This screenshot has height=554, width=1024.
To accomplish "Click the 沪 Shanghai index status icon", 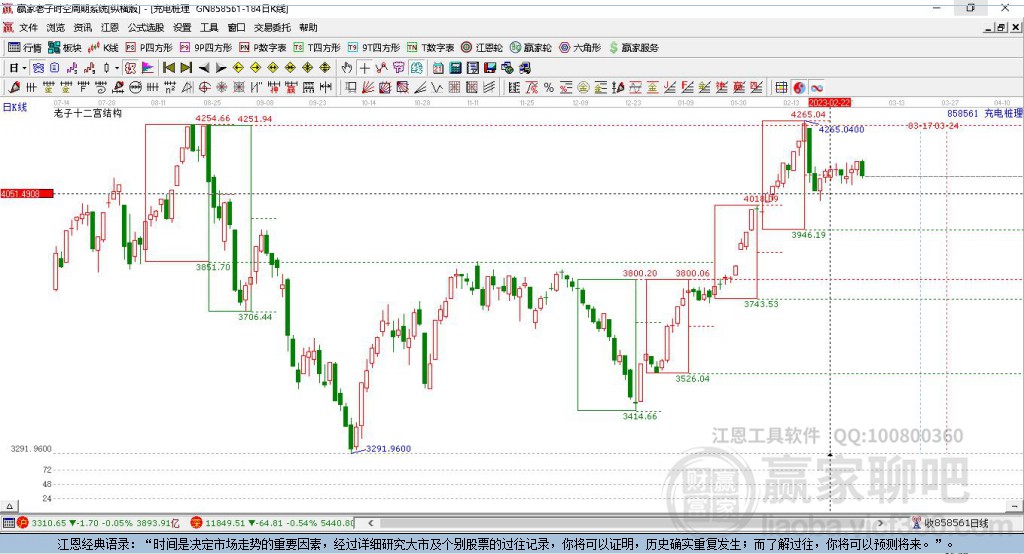I will tap(23, 523).
